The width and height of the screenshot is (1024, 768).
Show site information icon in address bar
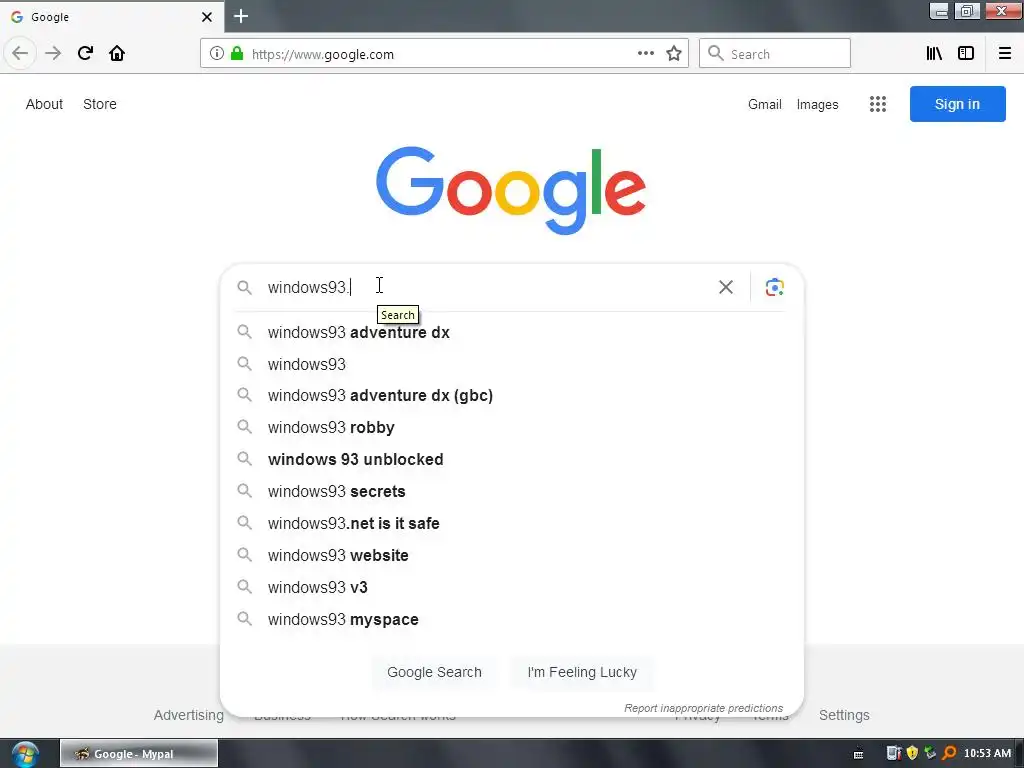pos(217,54)
